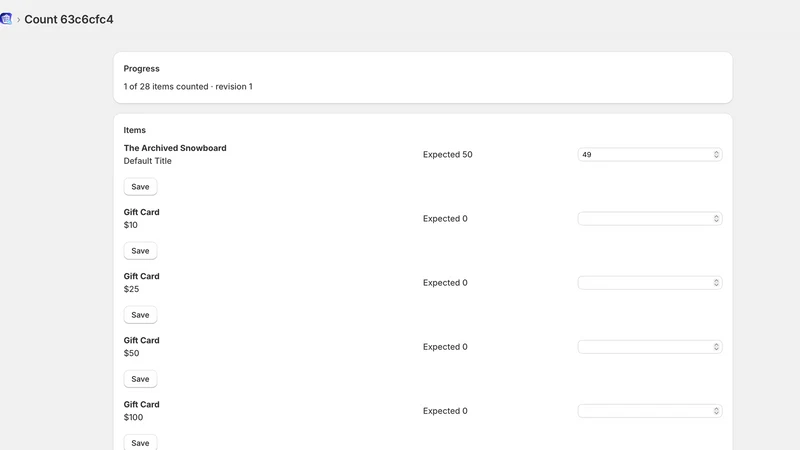Click the Gift Card $100 quantity stepper arrows
800x450 pixels.
(x=716, y=411)
